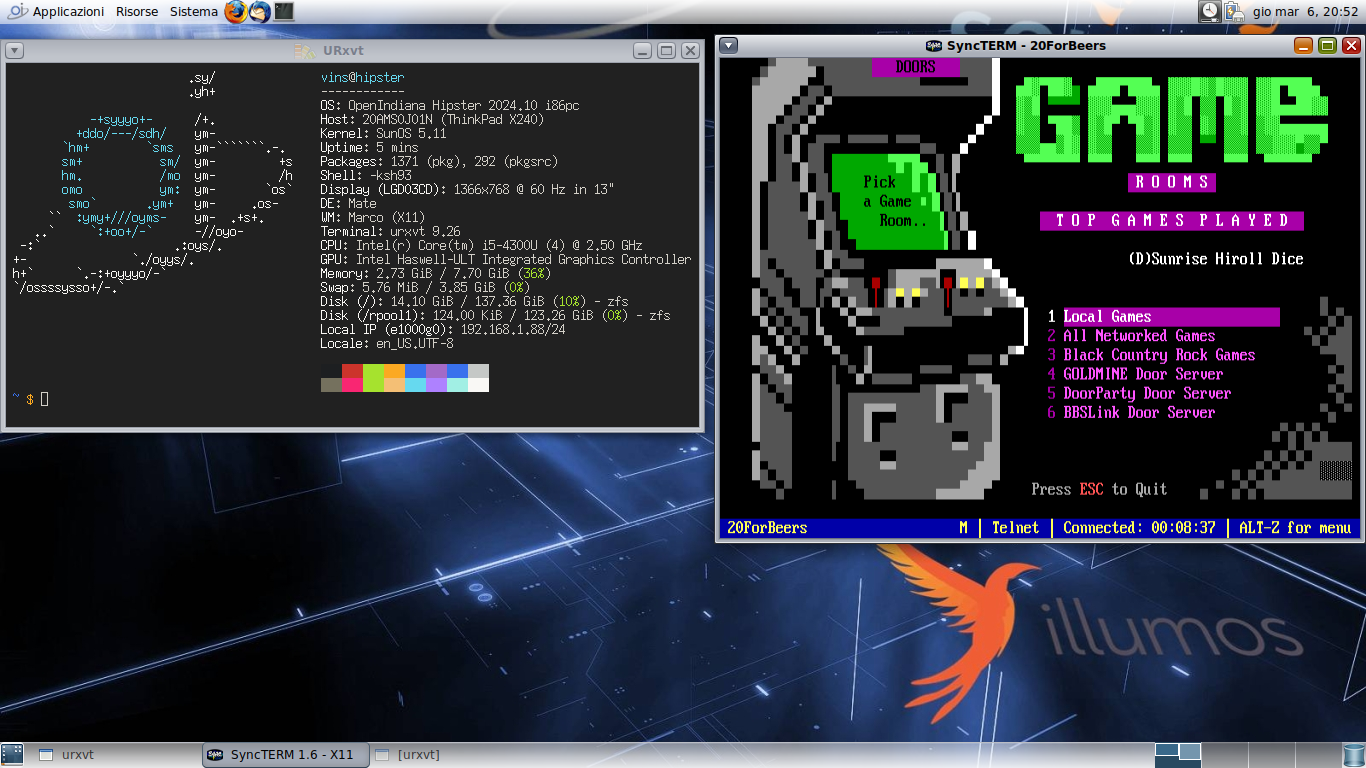Open the Applicazioni menu

(68, 11)
